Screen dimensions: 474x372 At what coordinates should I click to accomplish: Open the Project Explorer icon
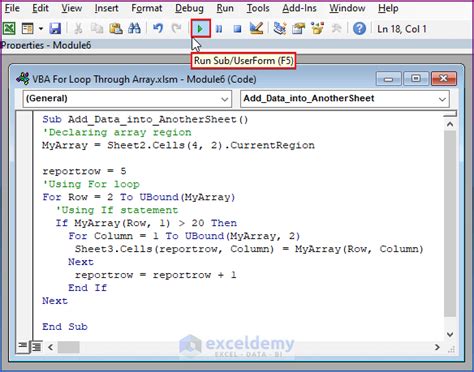pos(280,29)
